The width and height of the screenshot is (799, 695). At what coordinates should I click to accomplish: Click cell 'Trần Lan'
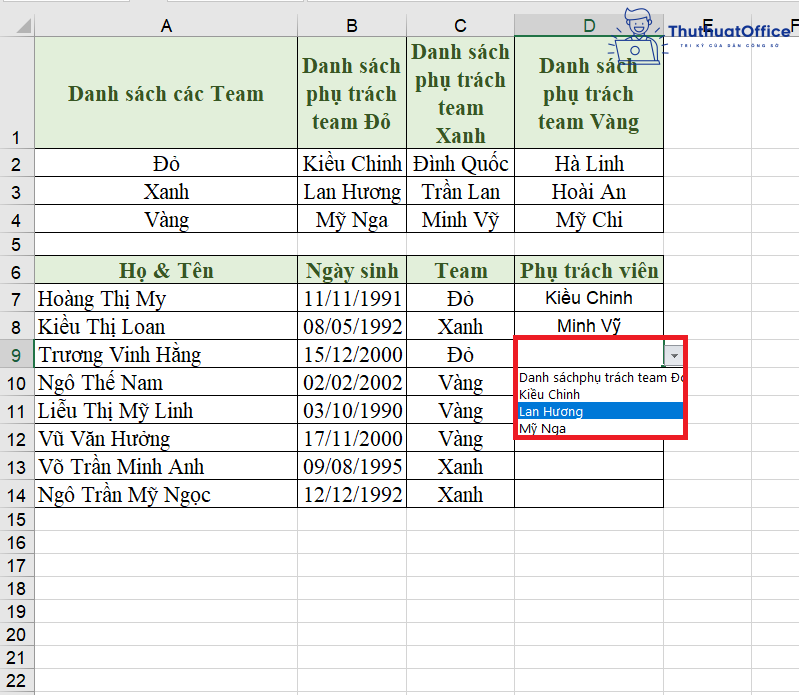[460, 191]
